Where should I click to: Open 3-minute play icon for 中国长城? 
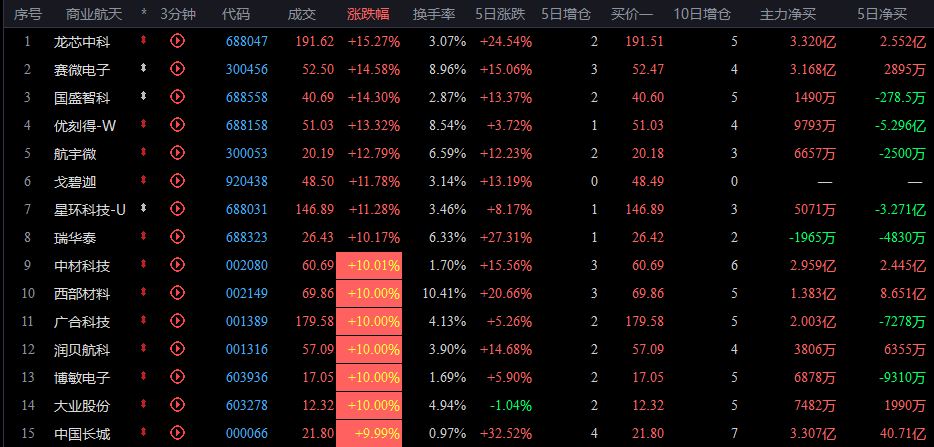point(178,433)
